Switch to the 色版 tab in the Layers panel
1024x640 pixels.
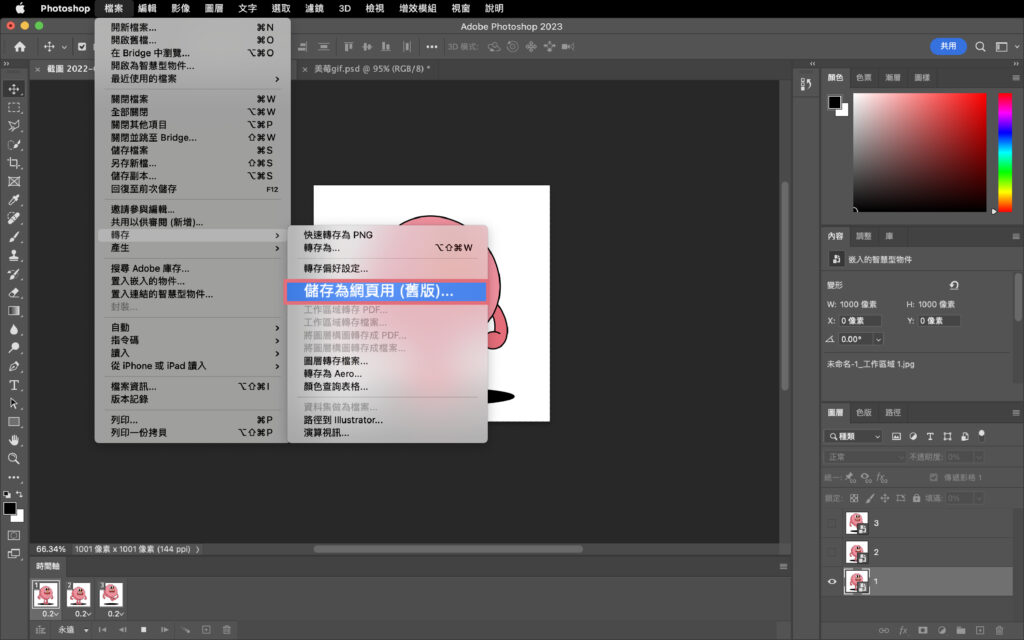863,411
